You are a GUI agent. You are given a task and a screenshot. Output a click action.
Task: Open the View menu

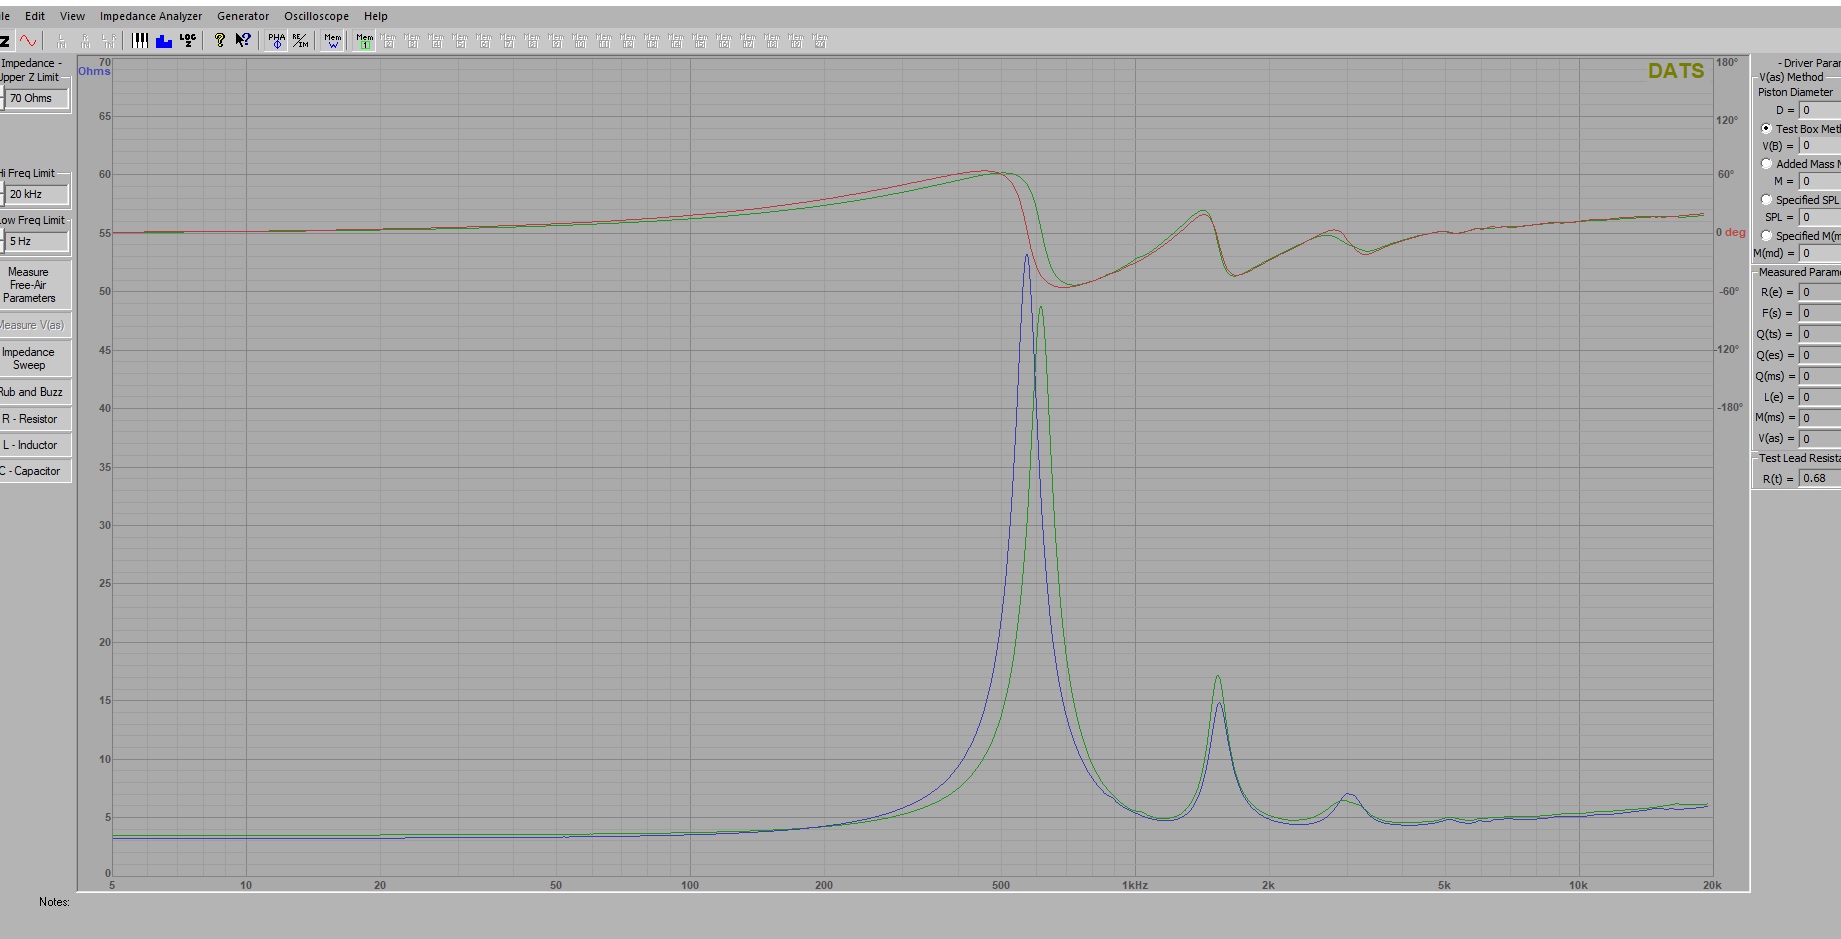(72, 16)
